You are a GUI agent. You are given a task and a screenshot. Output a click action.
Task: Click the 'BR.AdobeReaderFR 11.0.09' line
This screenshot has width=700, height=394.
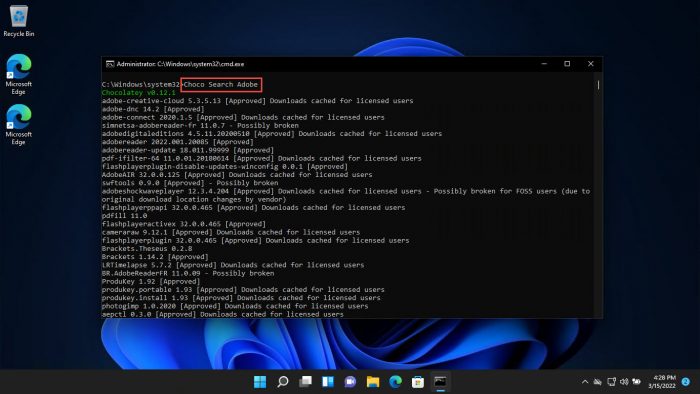point(188,273)
